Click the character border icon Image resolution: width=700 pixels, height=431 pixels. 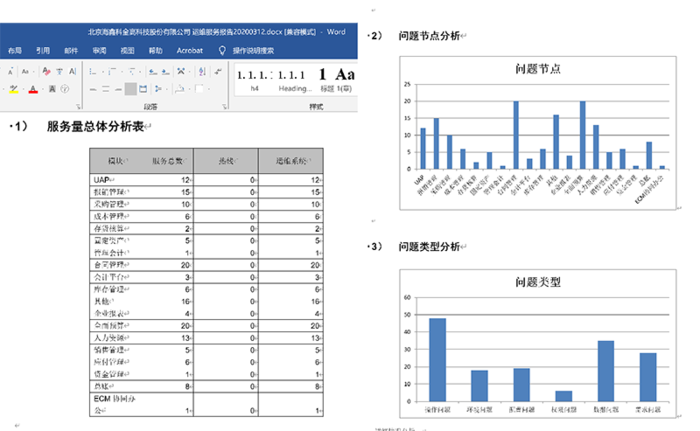(x=72, y=71)
